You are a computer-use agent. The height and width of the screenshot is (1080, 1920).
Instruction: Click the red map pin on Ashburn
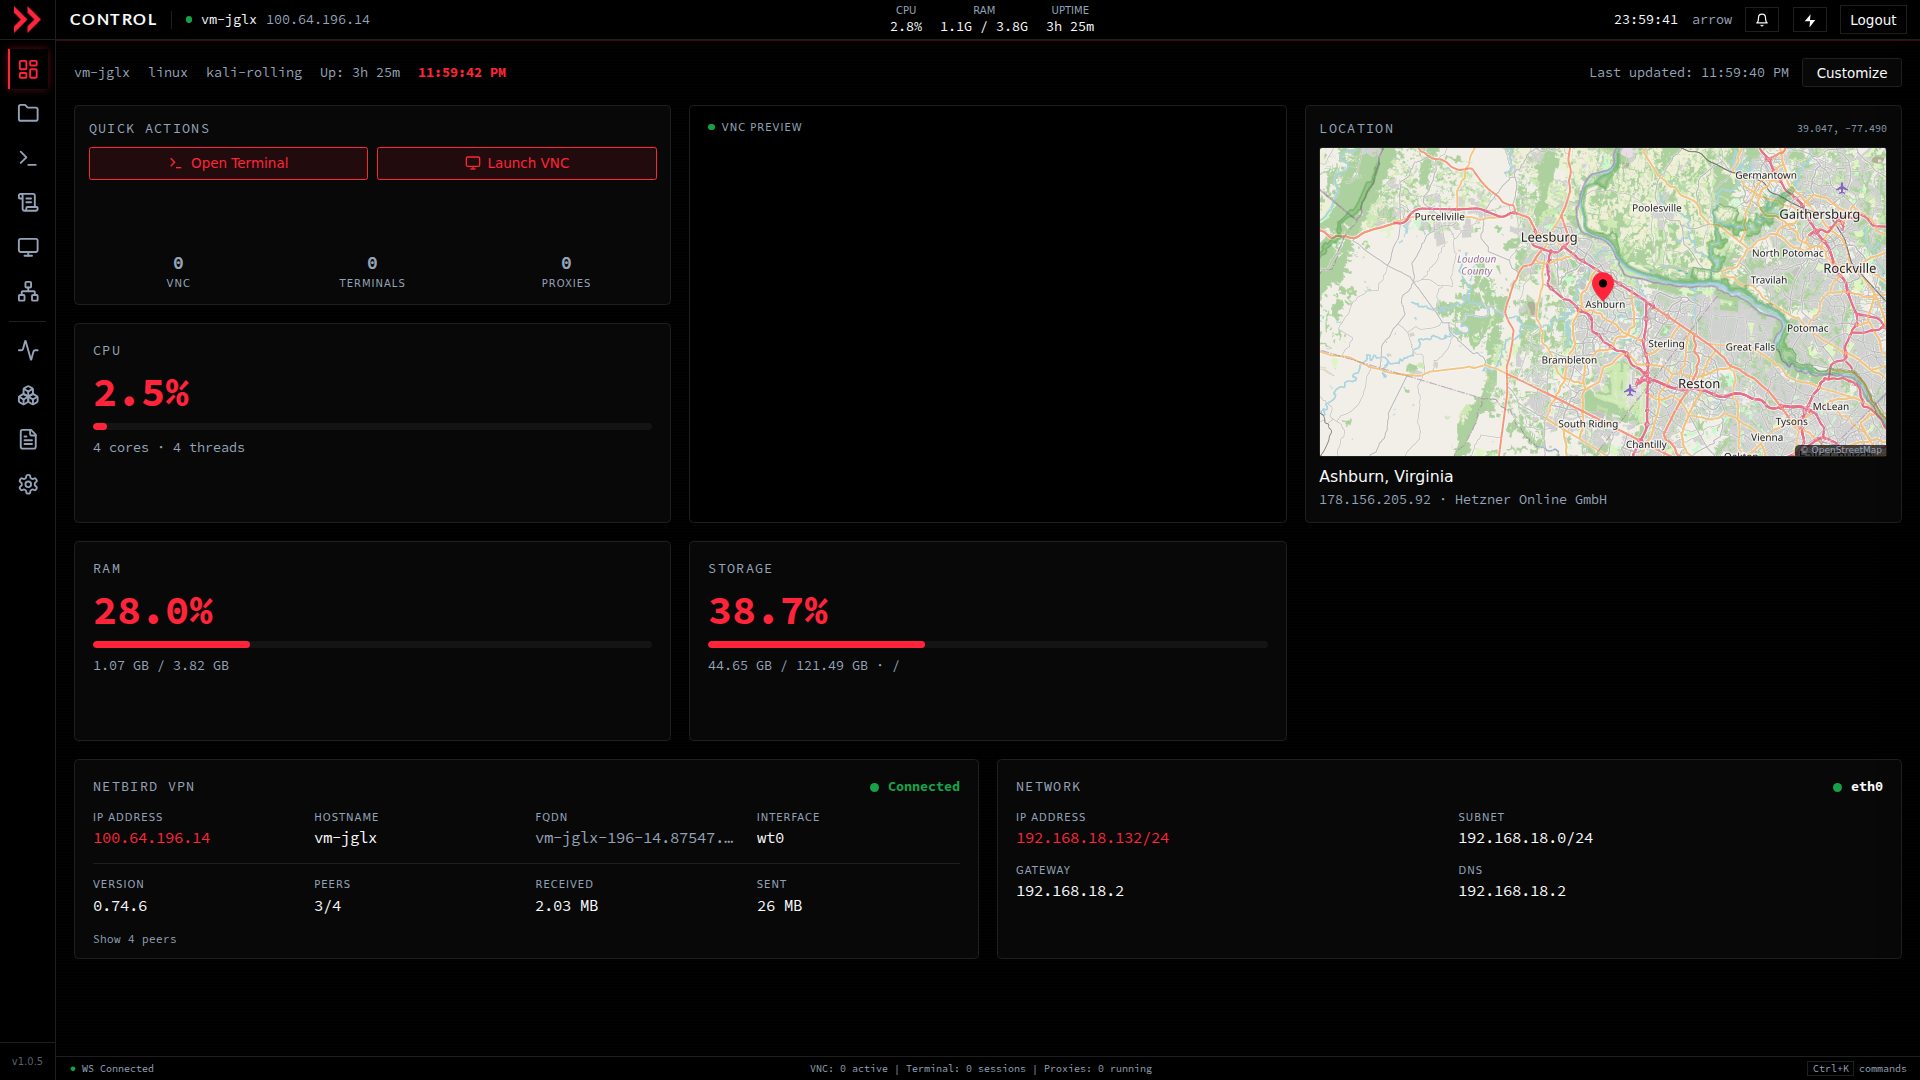pyautogui.click(x=1603, y=288)
